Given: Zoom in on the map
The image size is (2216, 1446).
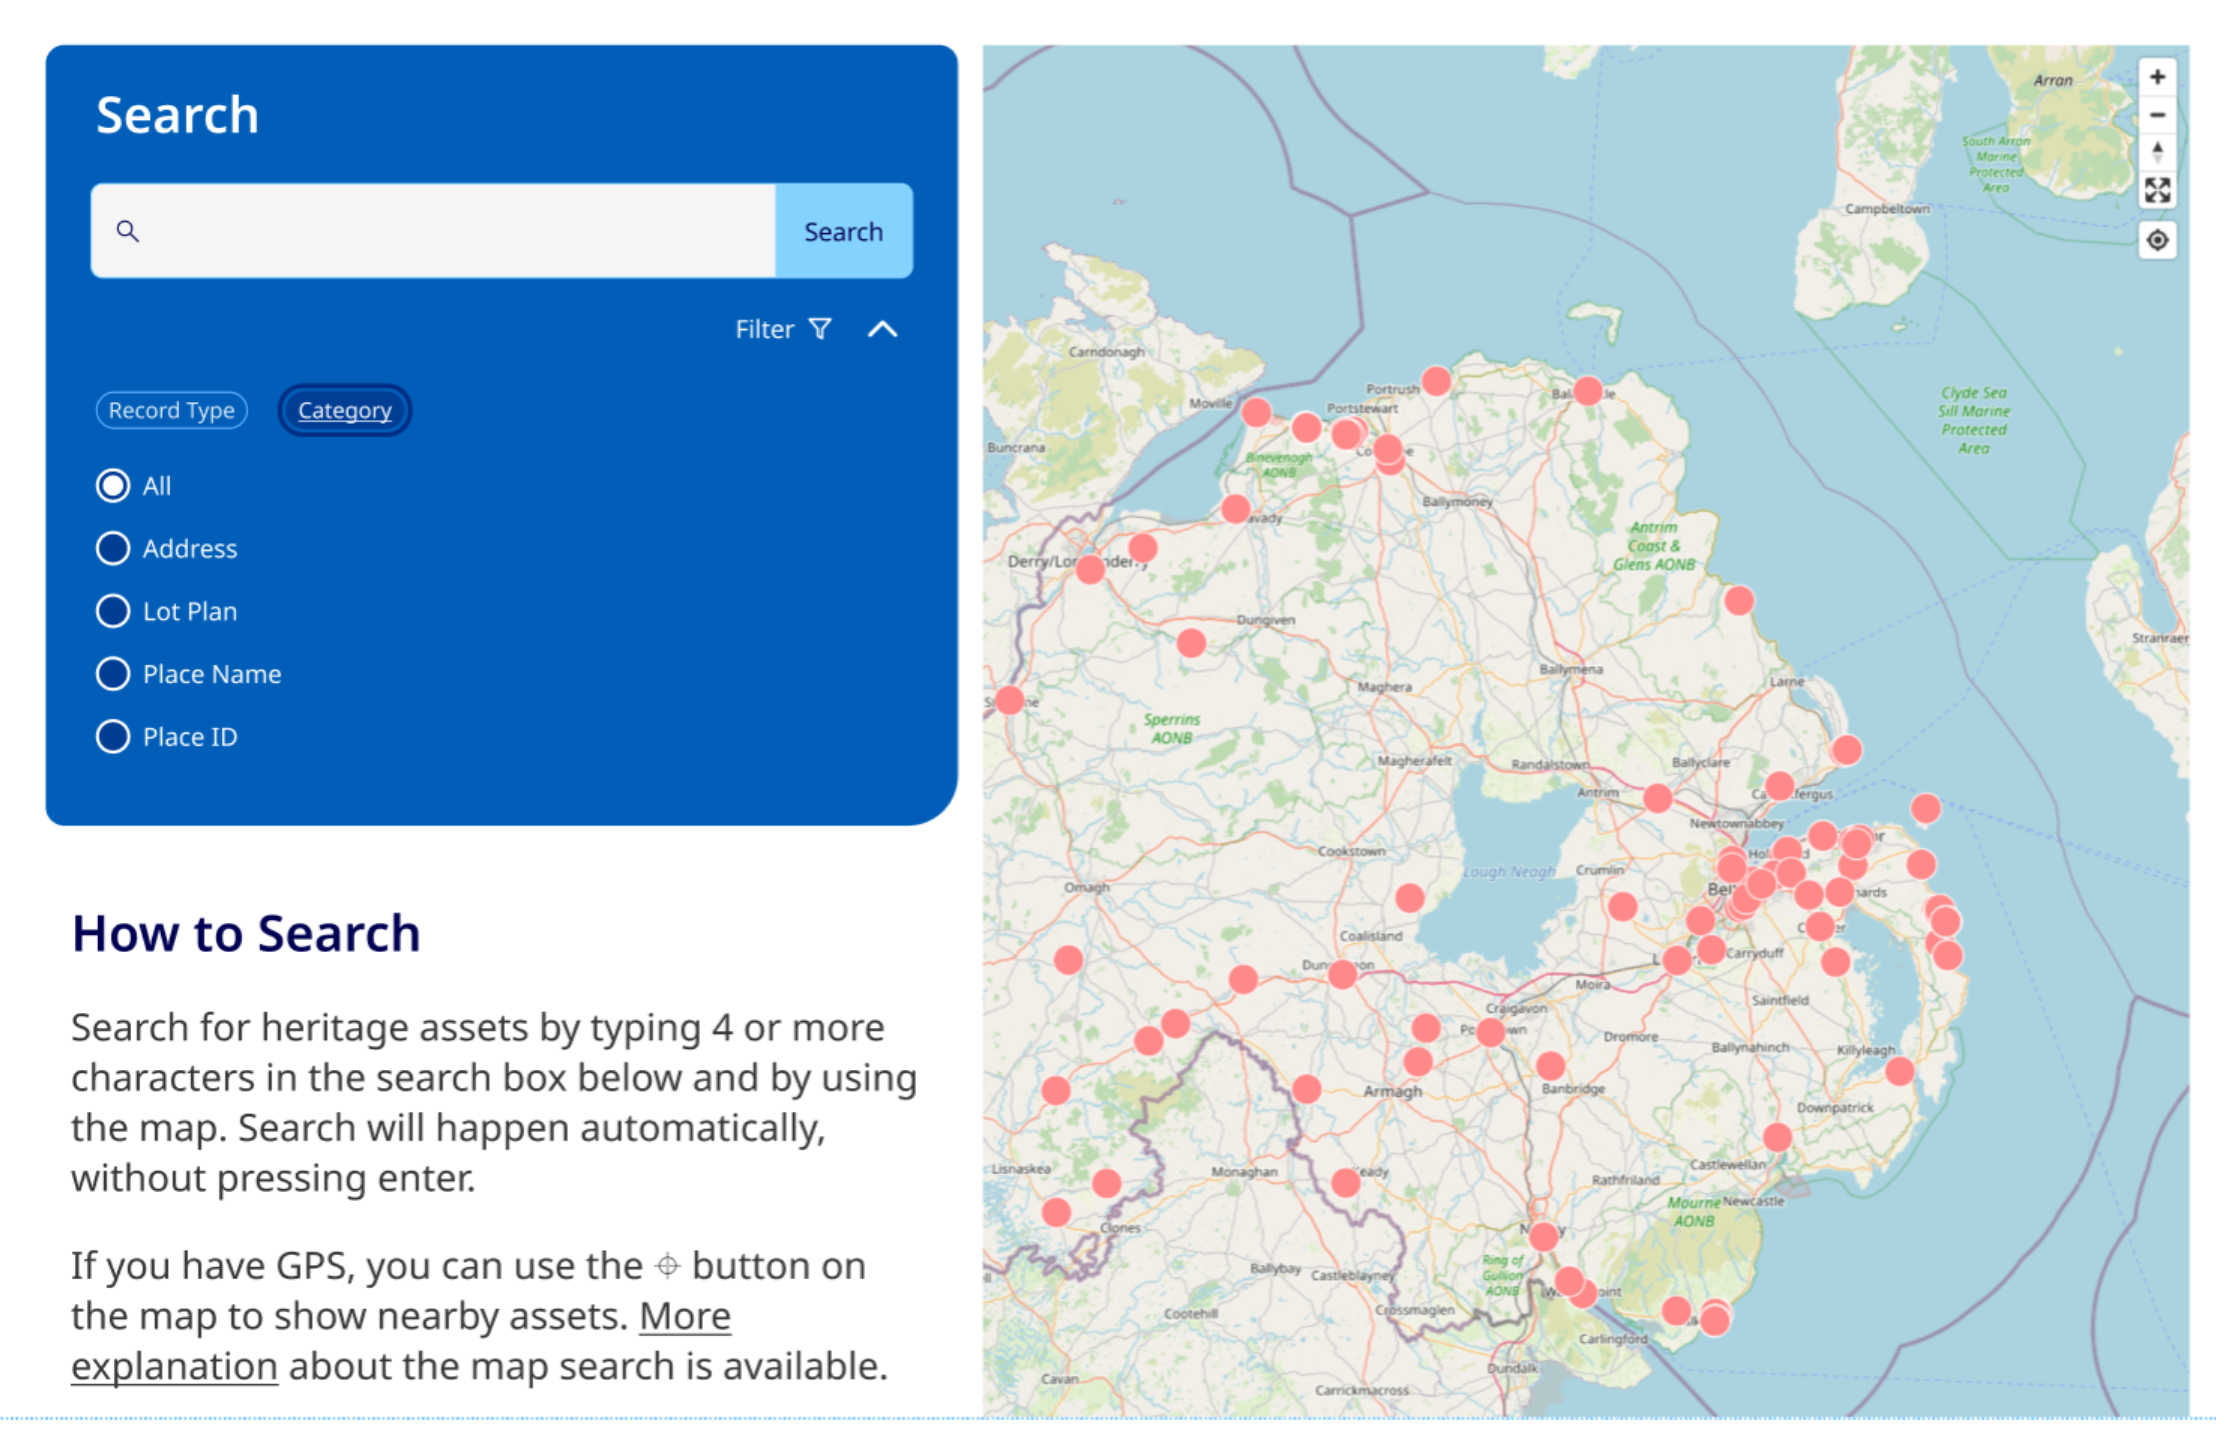Looking at the screenshot, I should pyautogui.click(x=2157, y=77).
